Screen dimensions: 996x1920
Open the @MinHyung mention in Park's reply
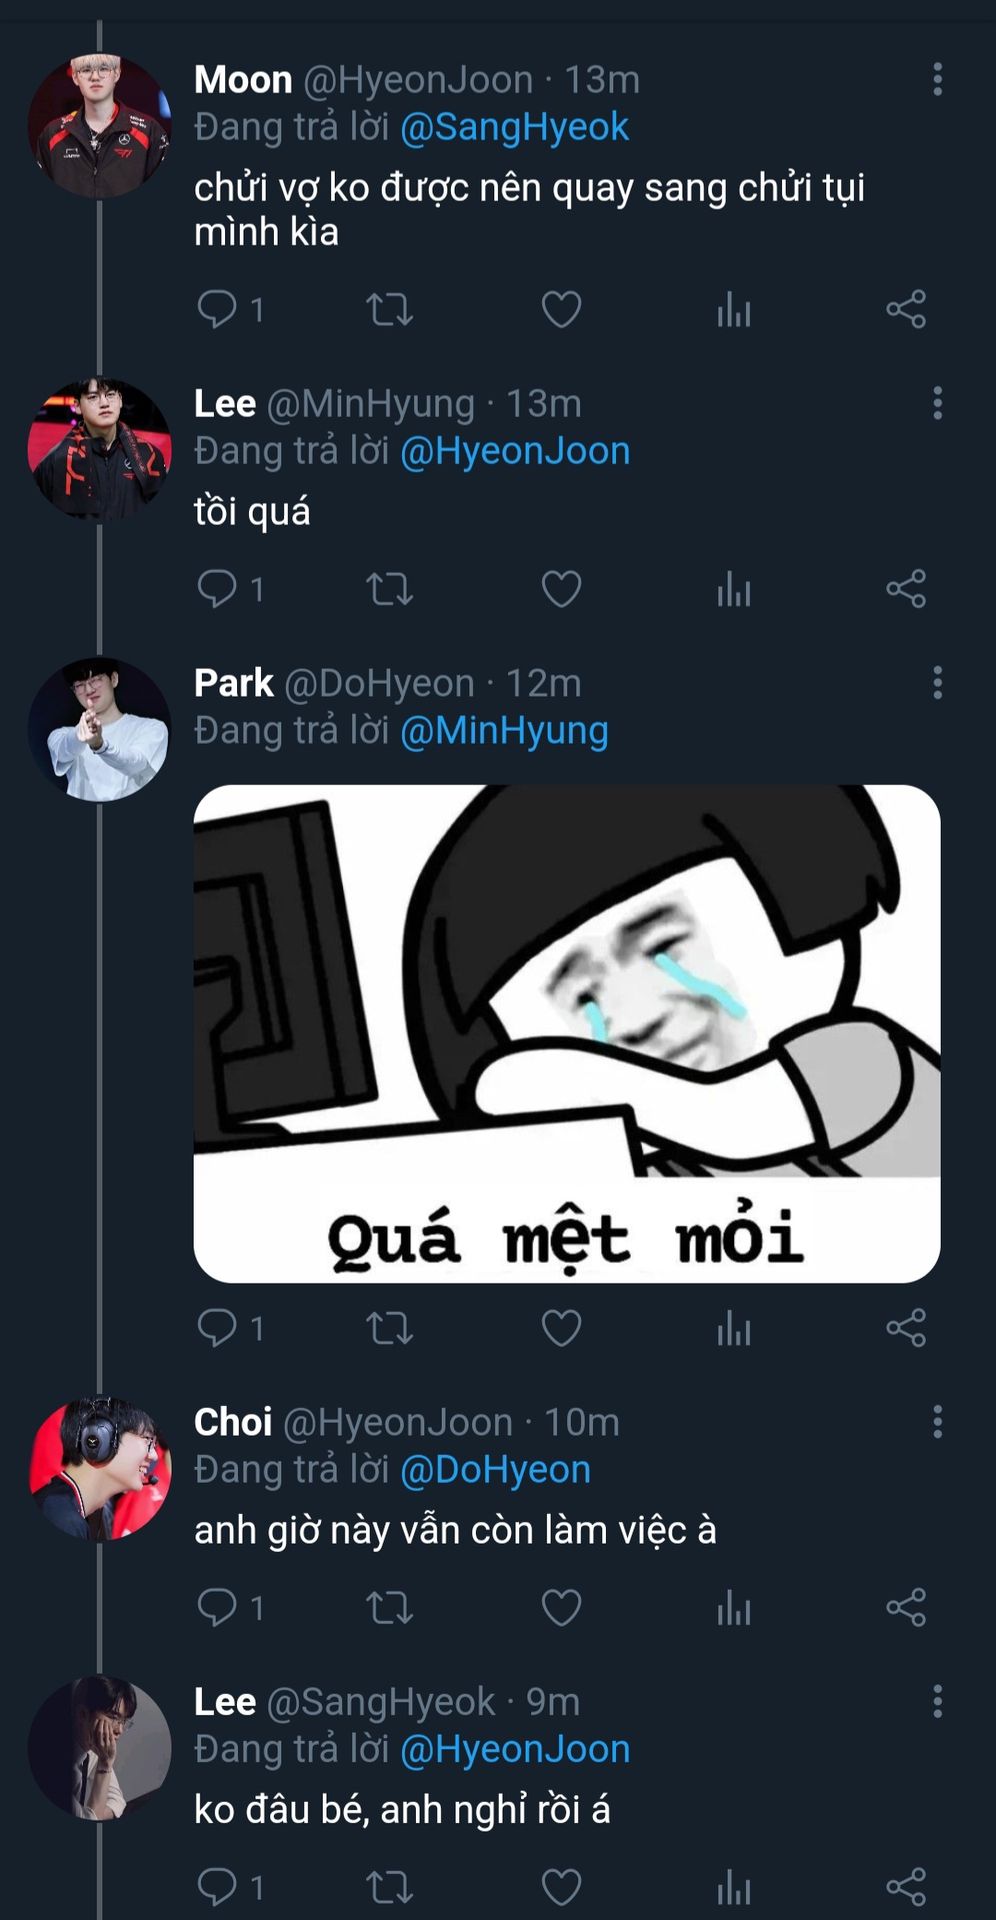click(504, 731)
